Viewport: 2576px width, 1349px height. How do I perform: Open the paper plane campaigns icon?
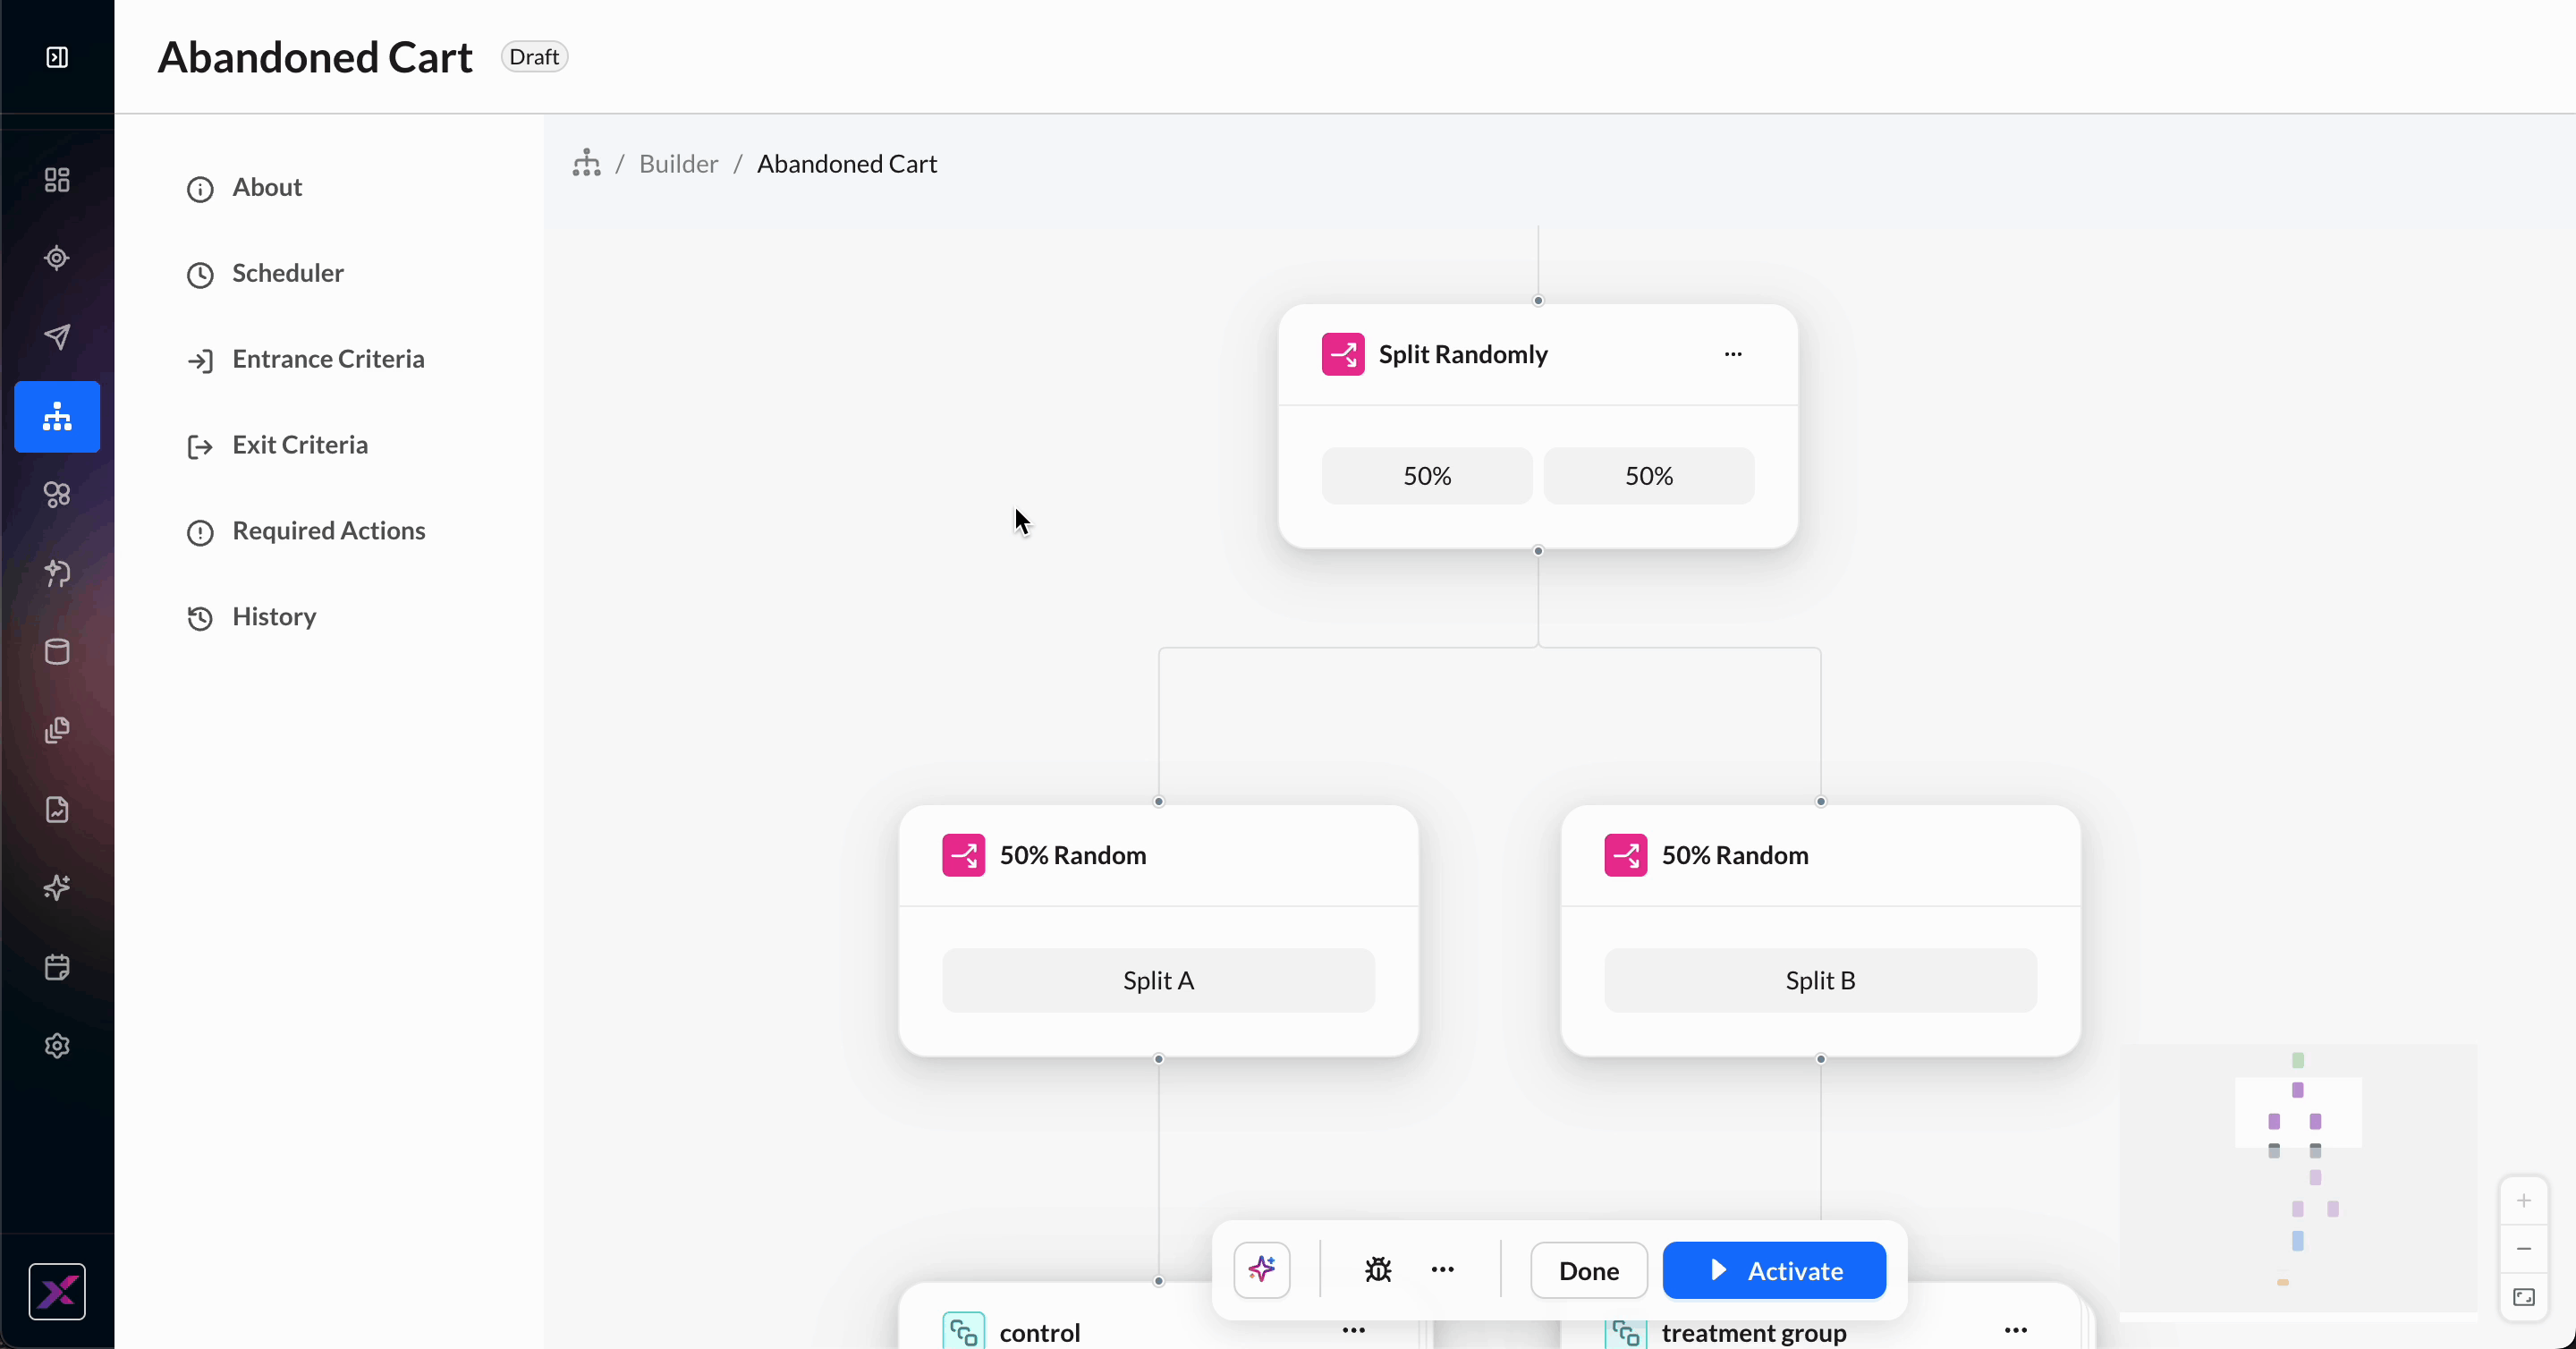click(x=57, y=337)
